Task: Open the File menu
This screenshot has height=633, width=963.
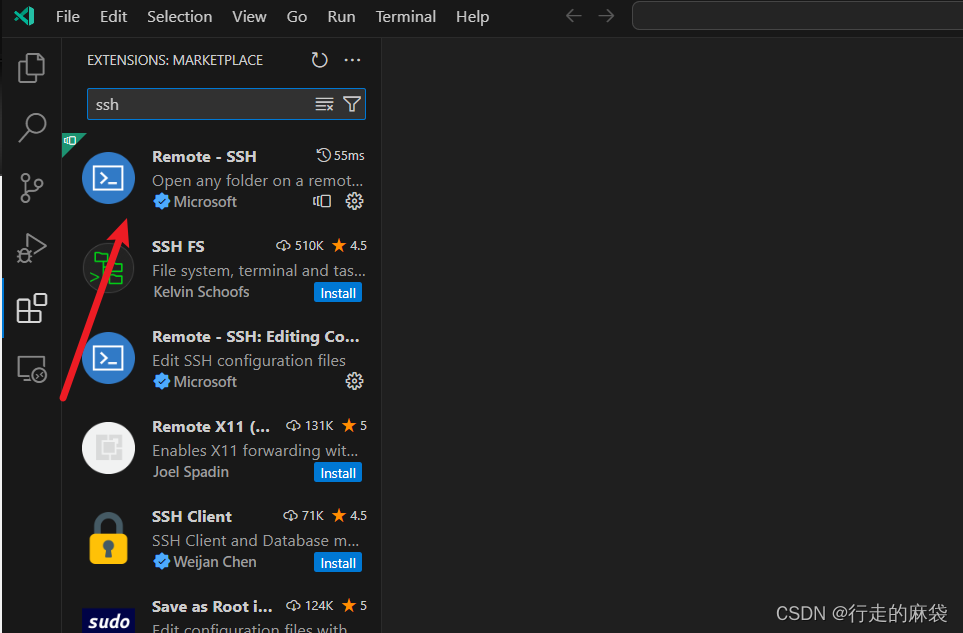Action: click(68, 17)
